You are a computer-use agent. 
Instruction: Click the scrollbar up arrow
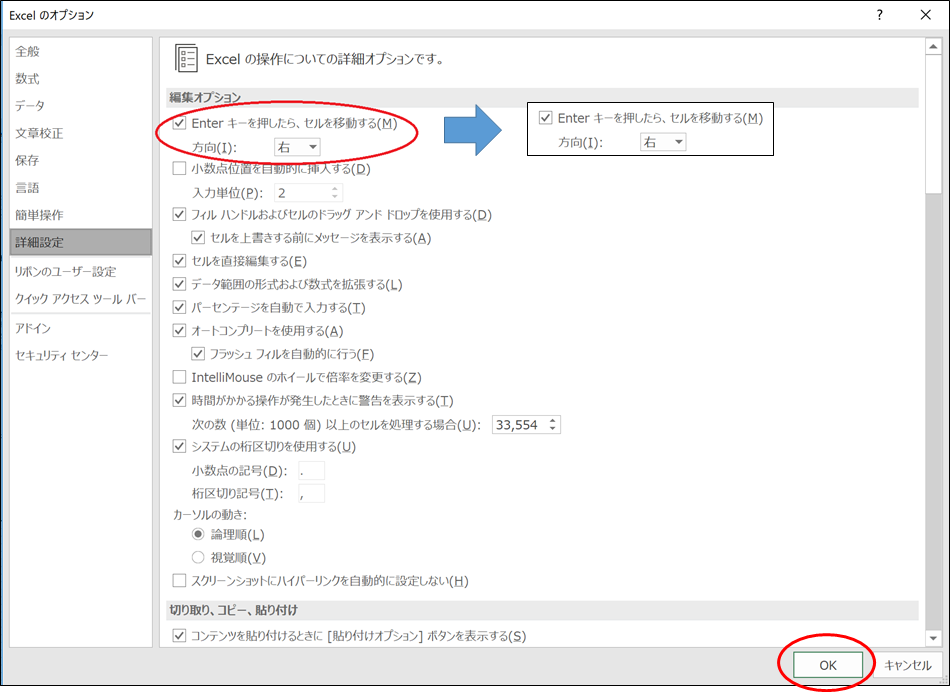[933, 47]
